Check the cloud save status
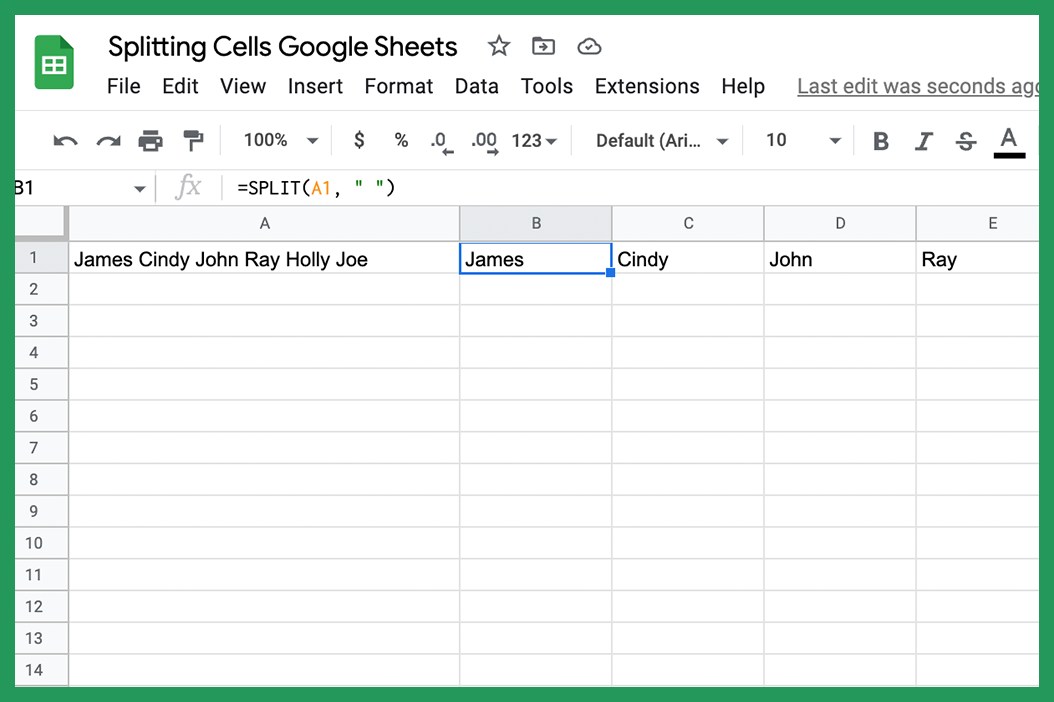Viewport: 1054px width, 702px height. click(589, 46)
